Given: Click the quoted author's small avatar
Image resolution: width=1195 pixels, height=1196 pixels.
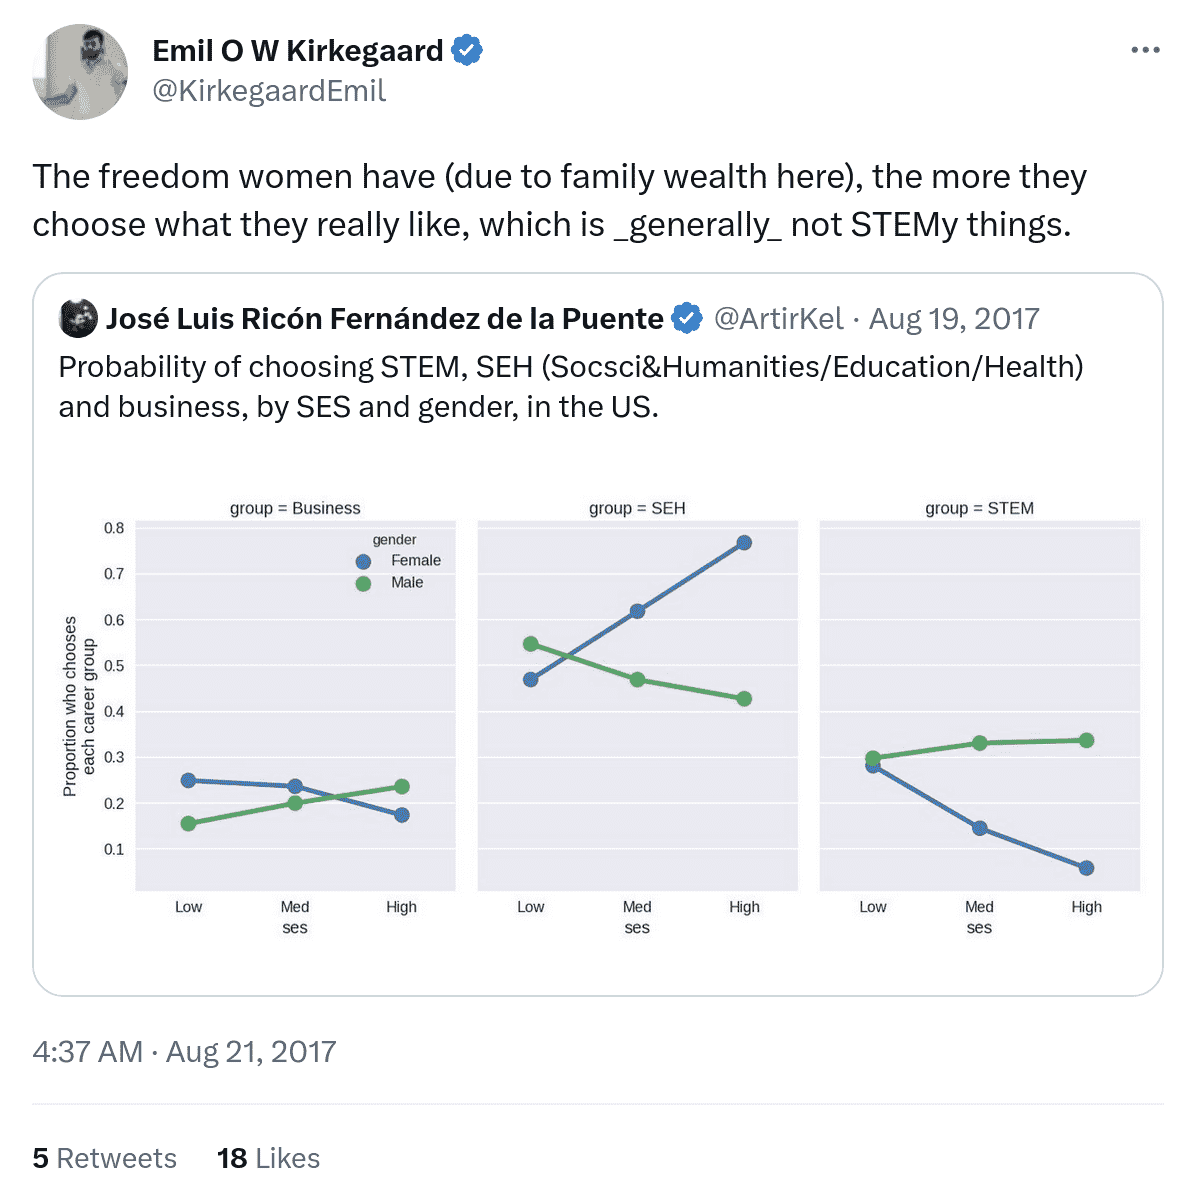Looking at the screenshot, I should coord(79,319).
